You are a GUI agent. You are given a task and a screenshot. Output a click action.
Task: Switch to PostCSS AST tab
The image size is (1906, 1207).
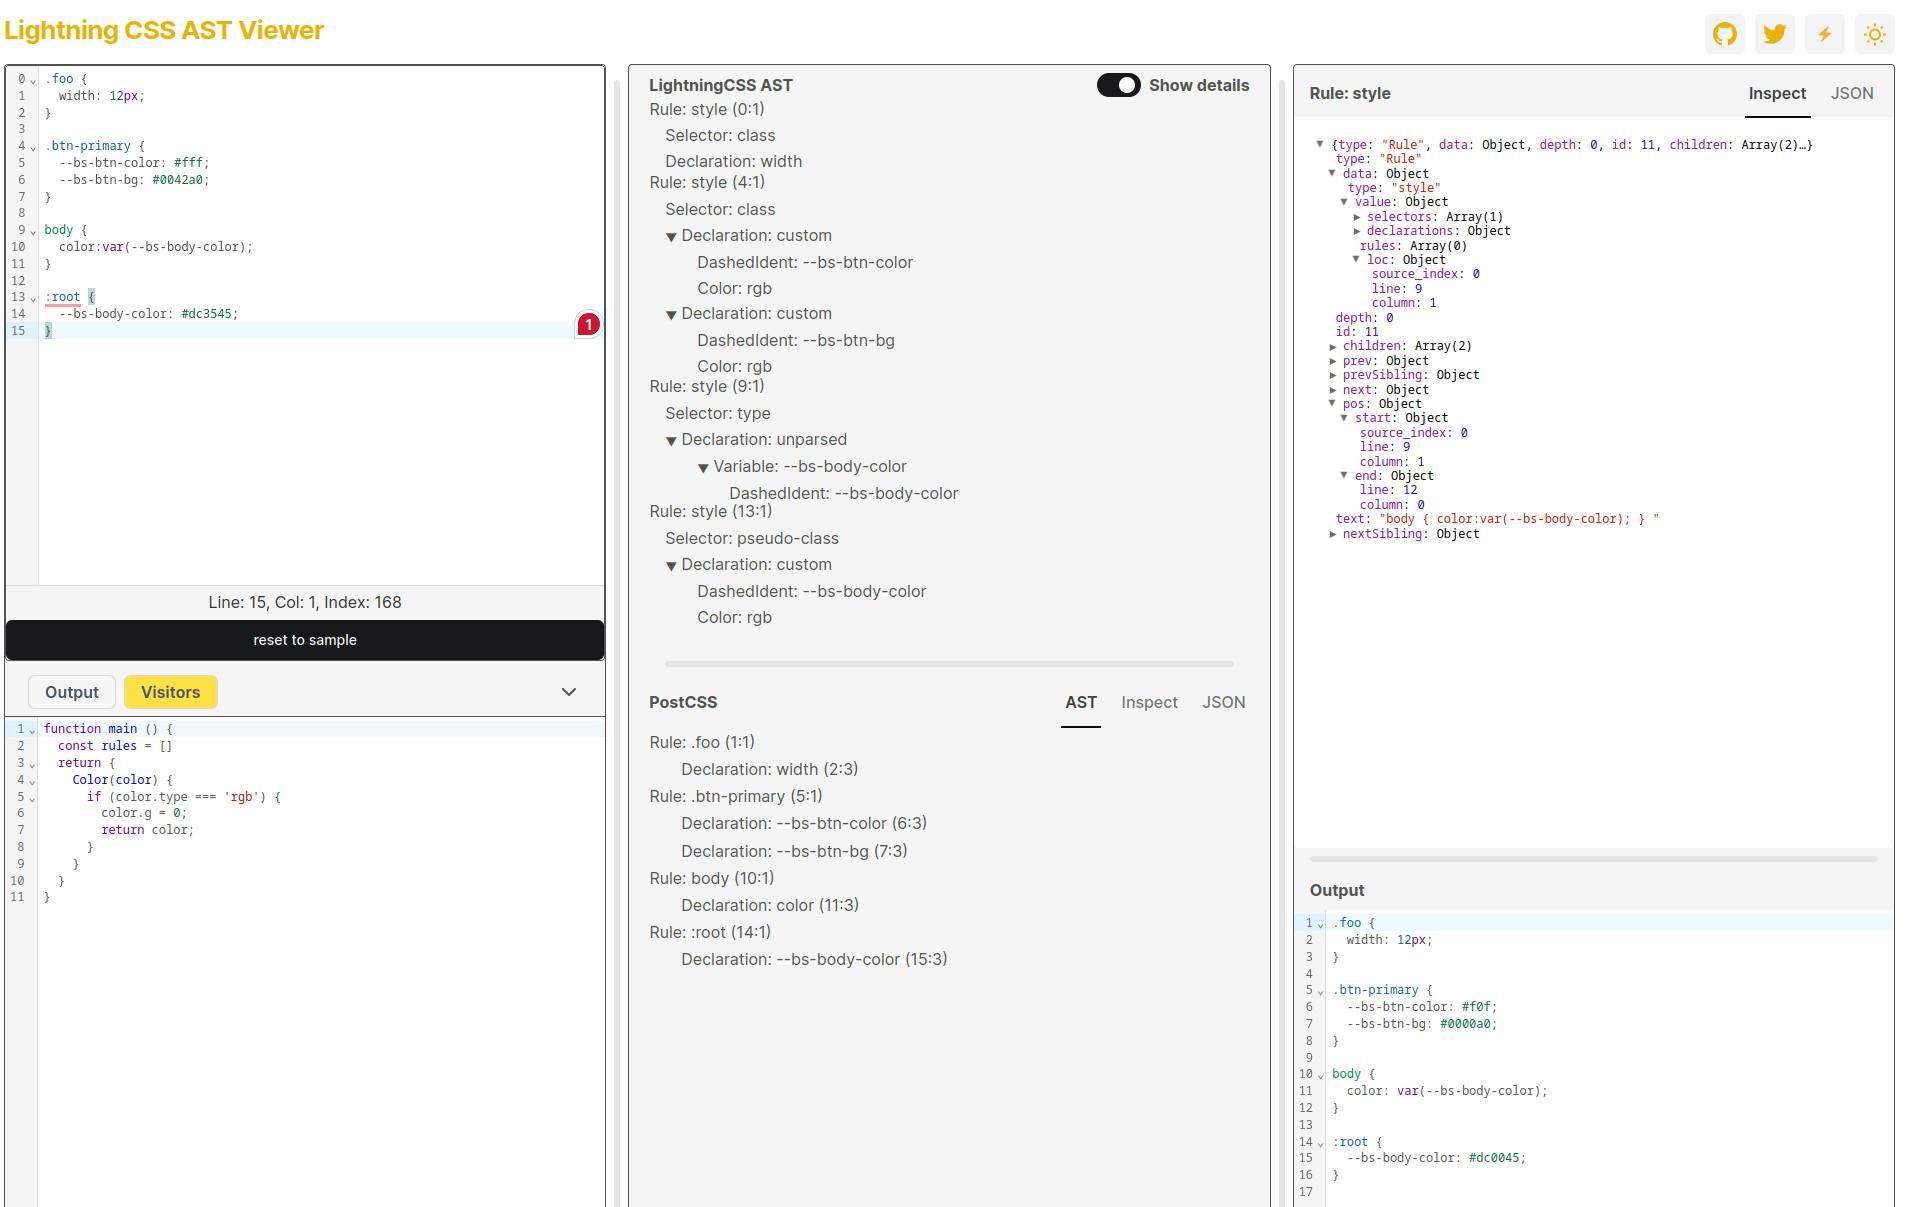tap(1081, 702)
